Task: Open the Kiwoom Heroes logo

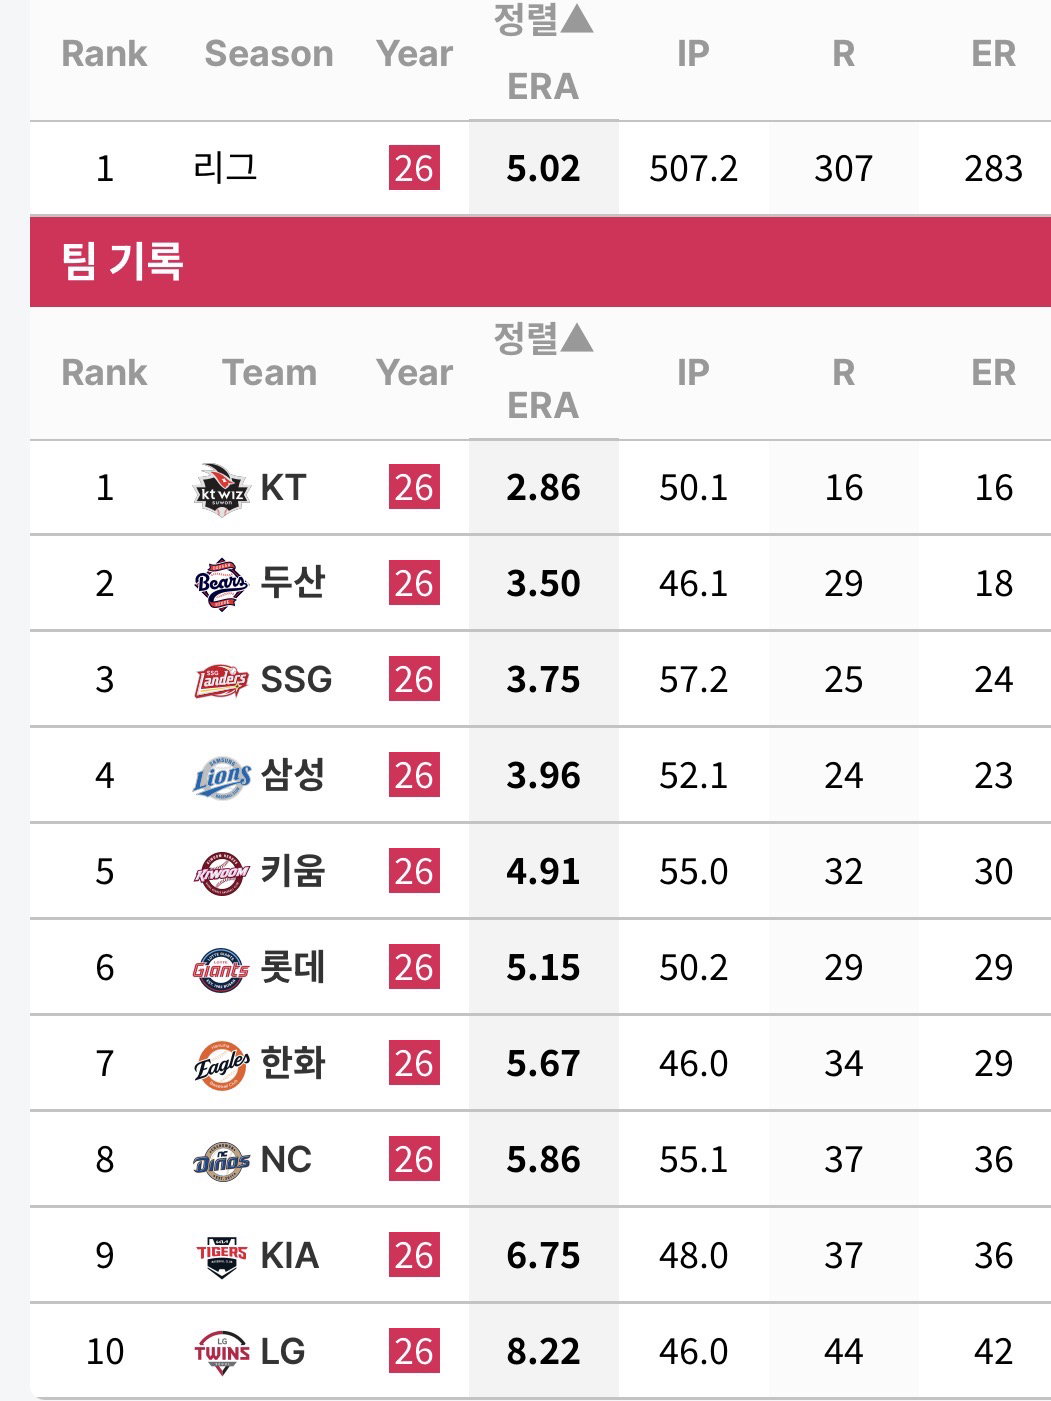Action: [x=221, y=872]
